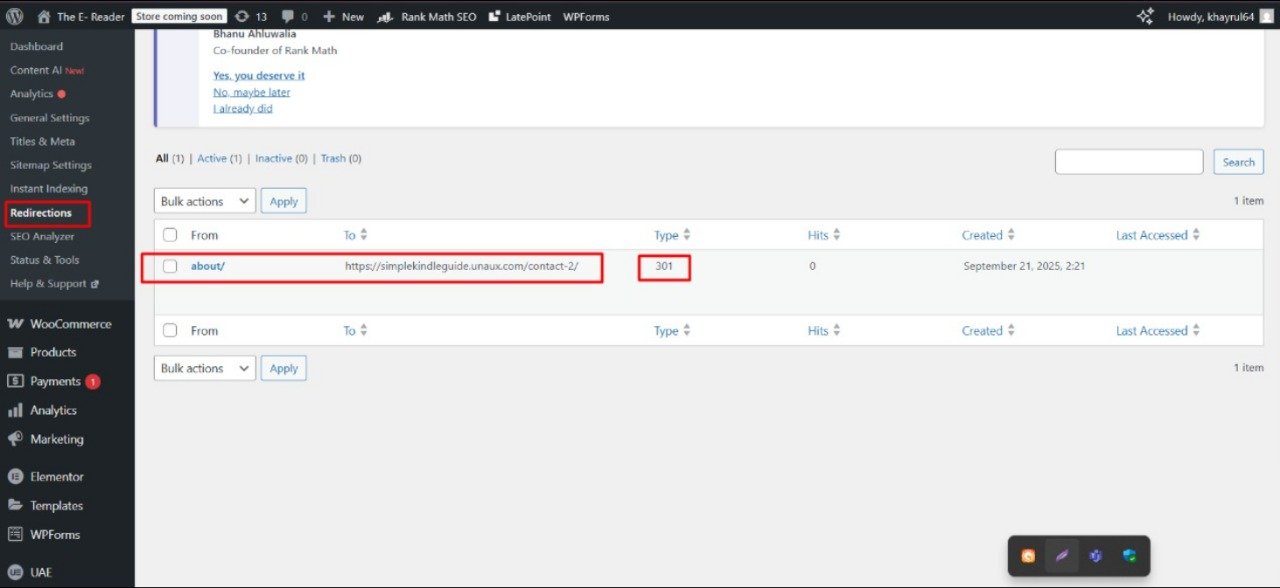The image size is (1280, 588).
Task: Tick the checkbox for about/ redirection
Action: pyautogui.click(x=170, y=267)
